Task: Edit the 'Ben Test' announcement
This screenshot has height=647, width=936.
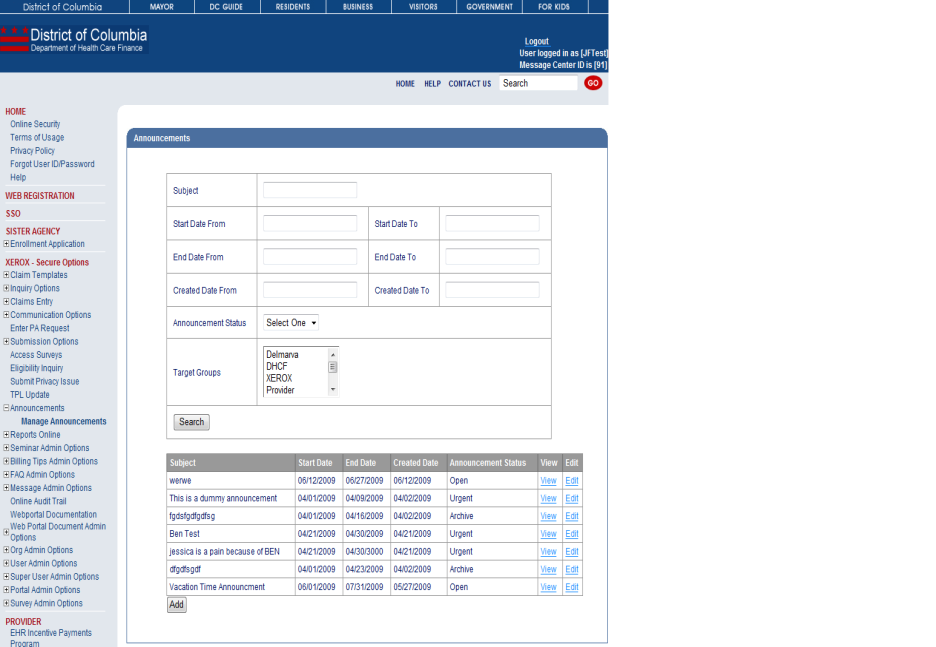Action: [572, 534]
